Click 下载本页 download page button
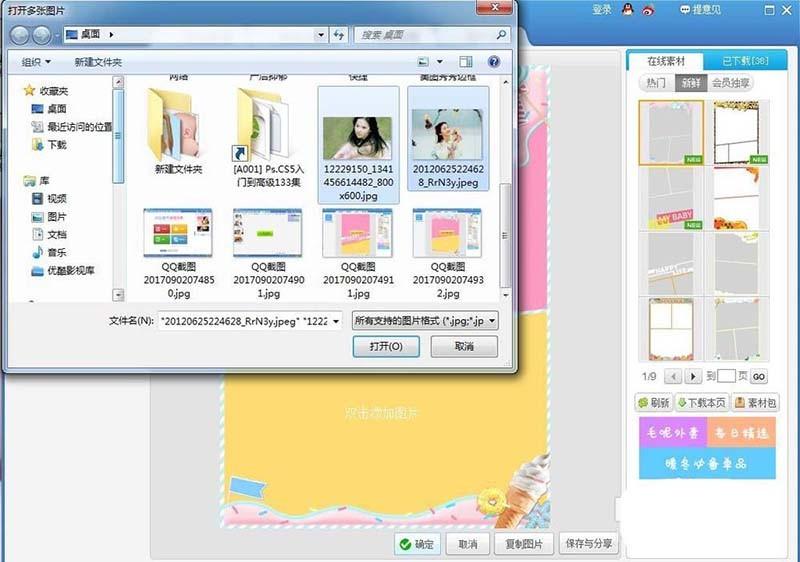The width and height of the screenshot is (800, 562). pos(701,403)
